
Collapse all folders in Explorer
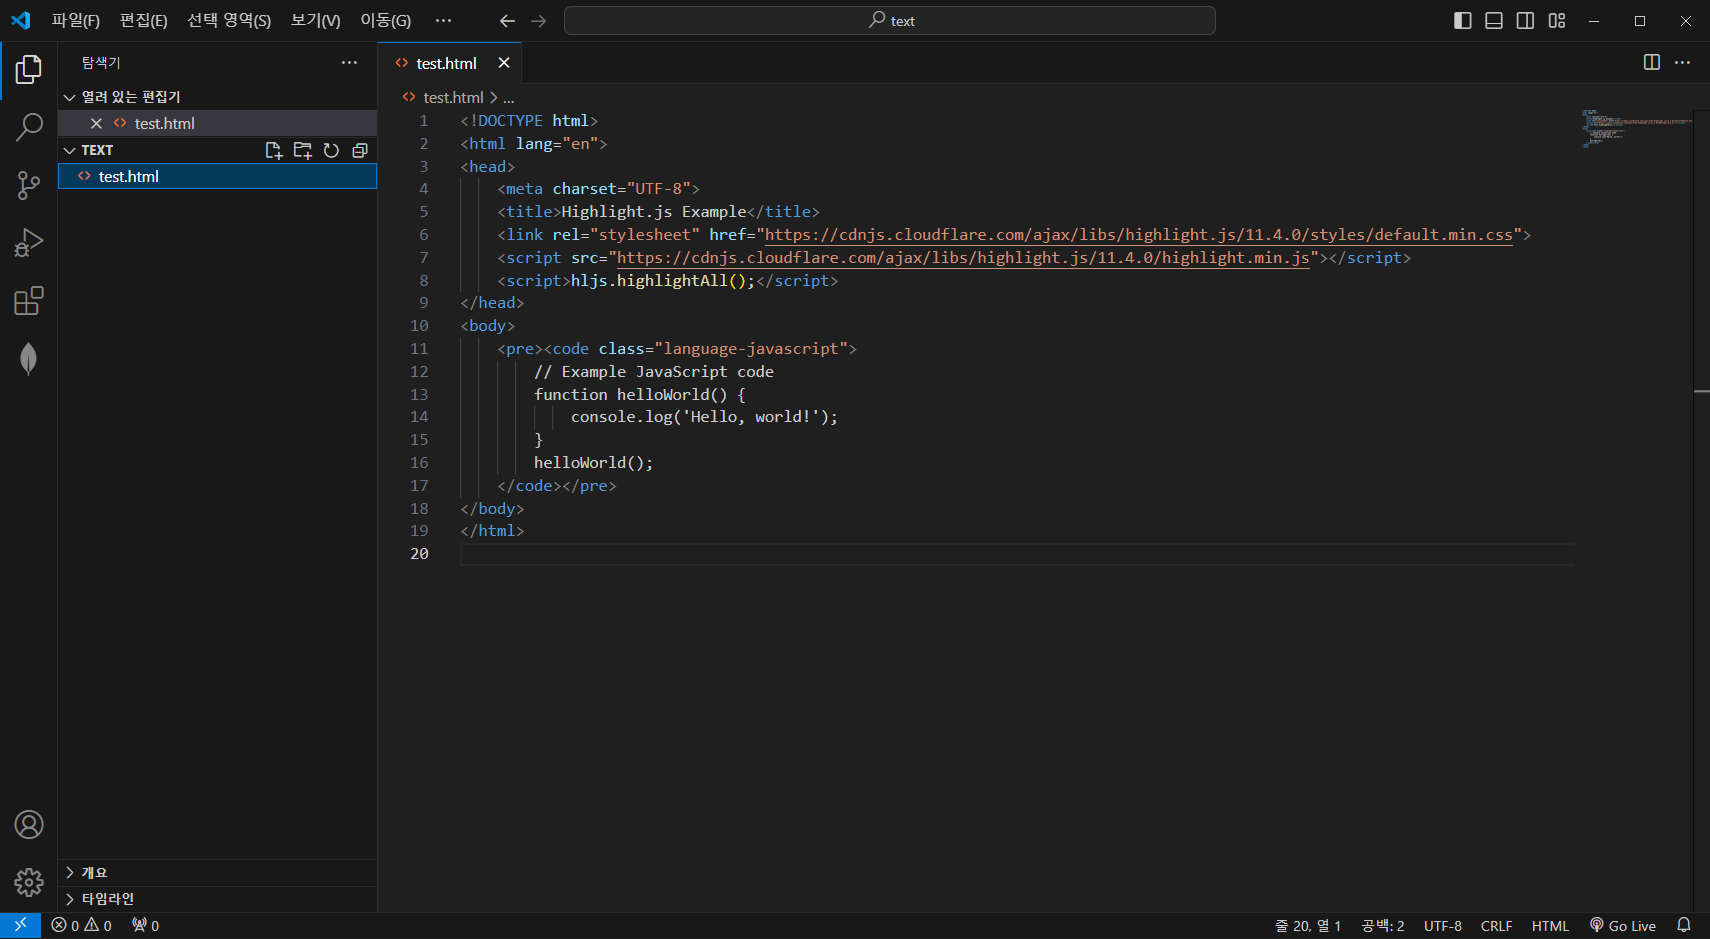pyautogui.click(x=360, y=150)
